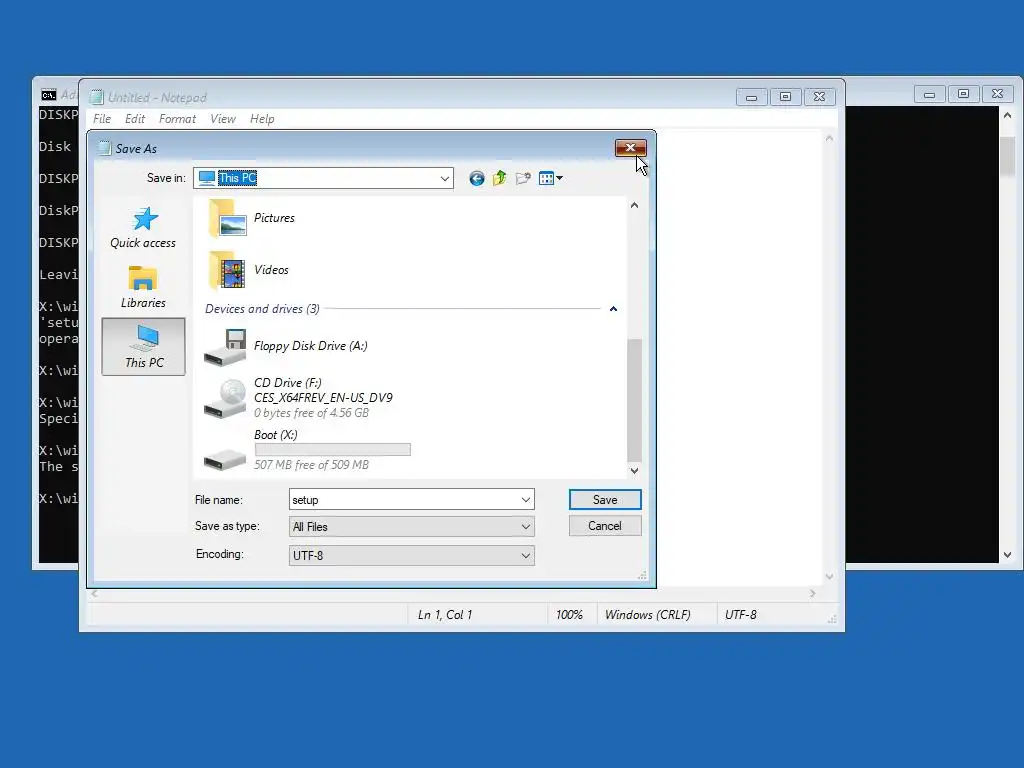Close the Save As dialog
The width and height of the screenshot is (1024, 768).
point(630,148)
